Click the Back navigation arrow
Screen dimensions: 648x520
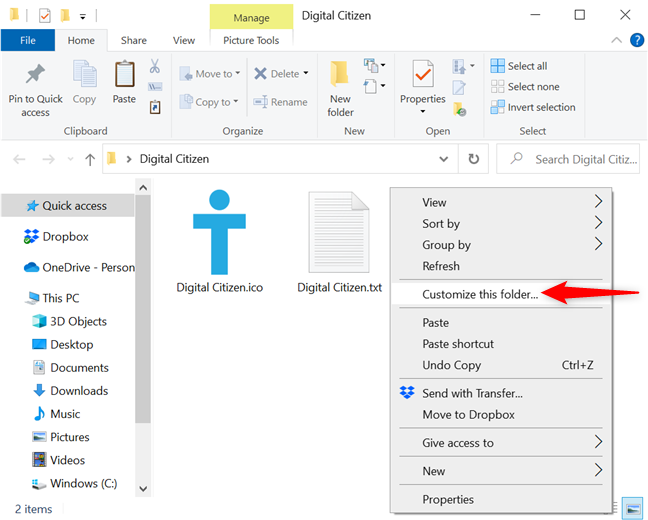coord(19,159)
